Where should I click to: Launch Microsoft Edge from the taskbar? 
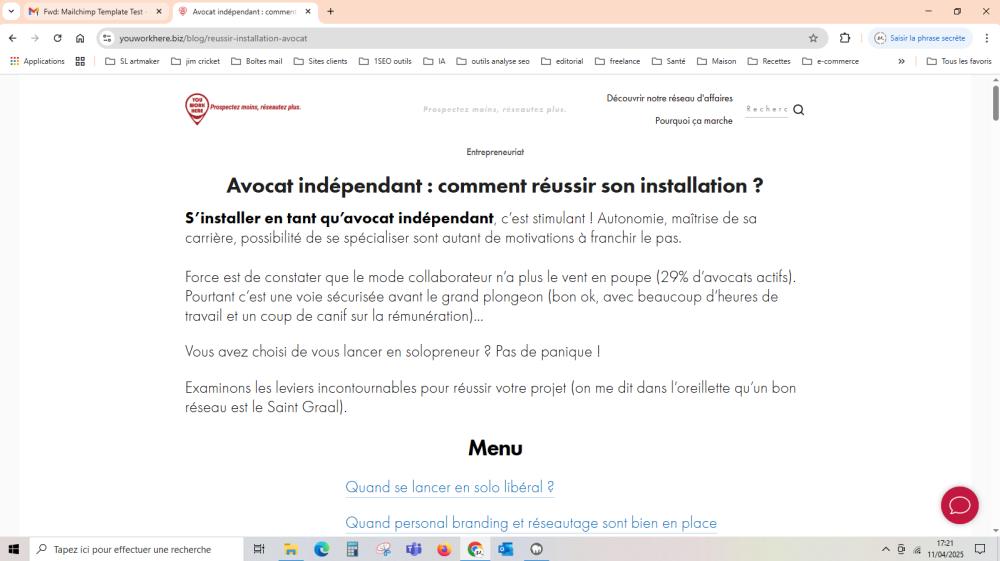click(321, 549)
